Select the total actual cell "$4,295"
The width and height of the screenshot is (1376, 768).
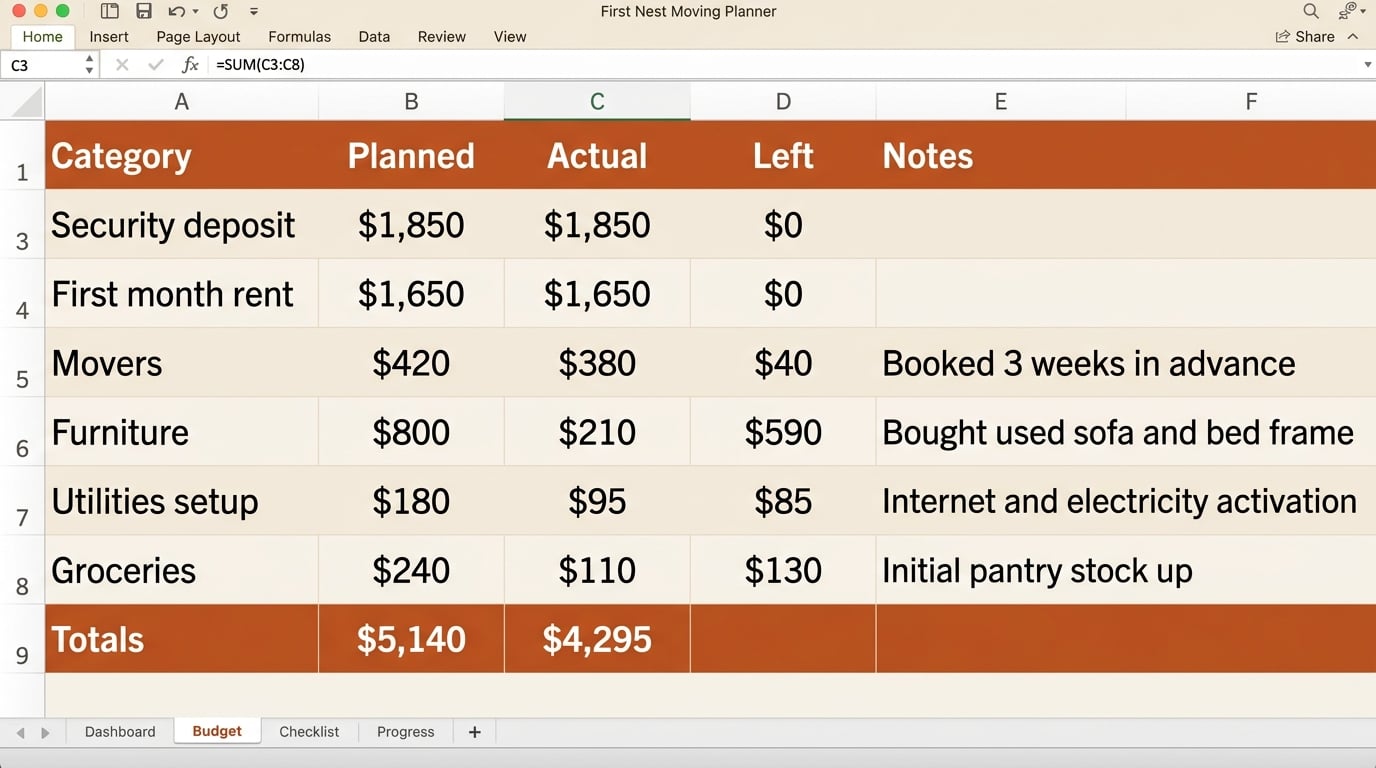(x=597, y=639)
